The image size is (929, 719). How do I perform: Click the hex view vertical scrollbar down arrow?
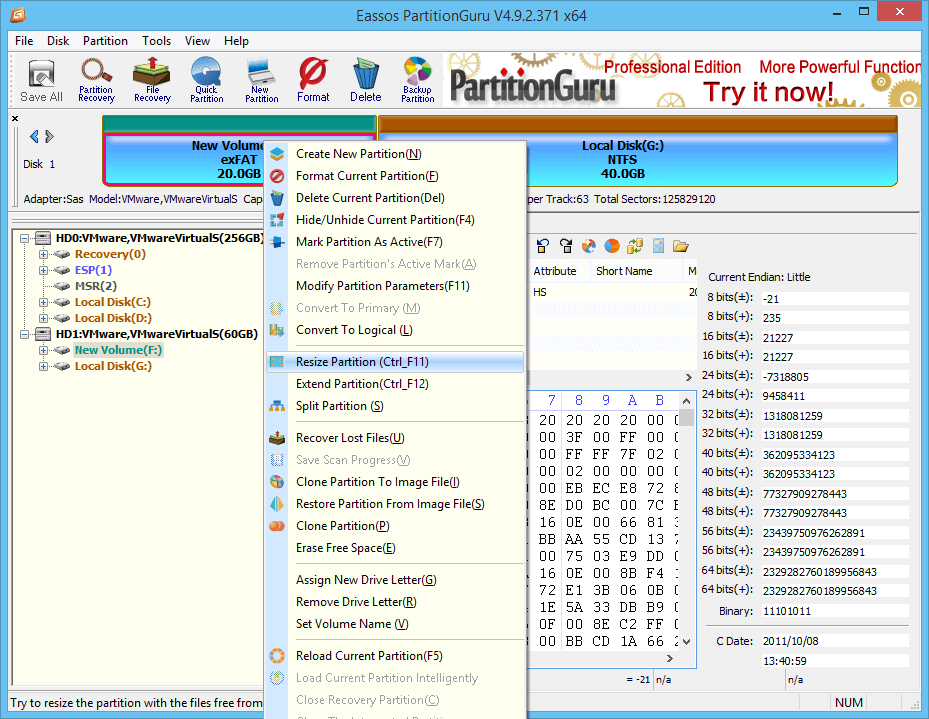pyautogui.click(x=687, y=641)
